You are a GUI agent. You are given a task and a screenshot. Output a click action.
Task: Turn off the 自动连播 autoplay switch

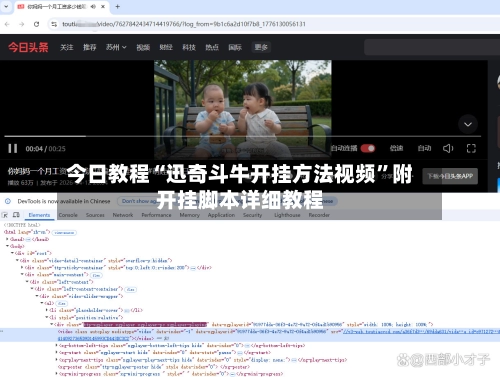point(368,148)
